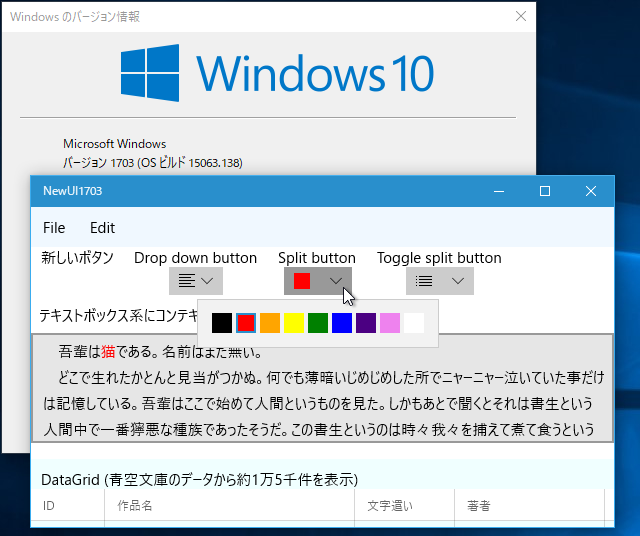Click the Drop down button label

click(x=196, y=258)
